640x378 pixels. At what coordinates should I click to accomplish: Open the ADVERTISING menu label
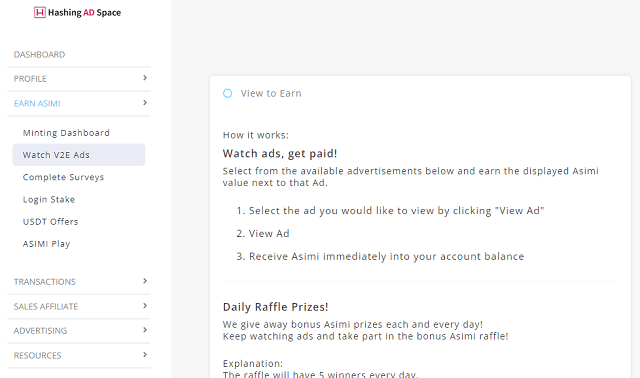pyautogui.click(x=40, y=331)
